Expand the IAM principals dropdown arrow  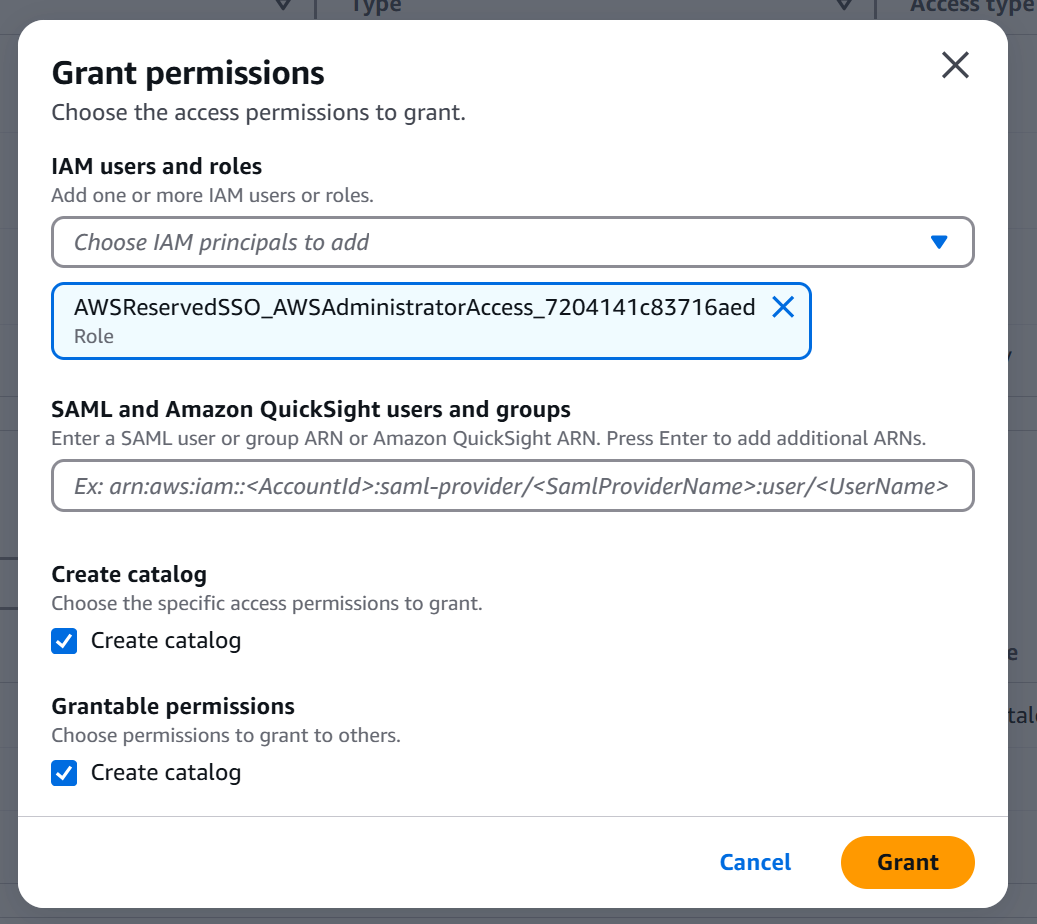[938, 242]
